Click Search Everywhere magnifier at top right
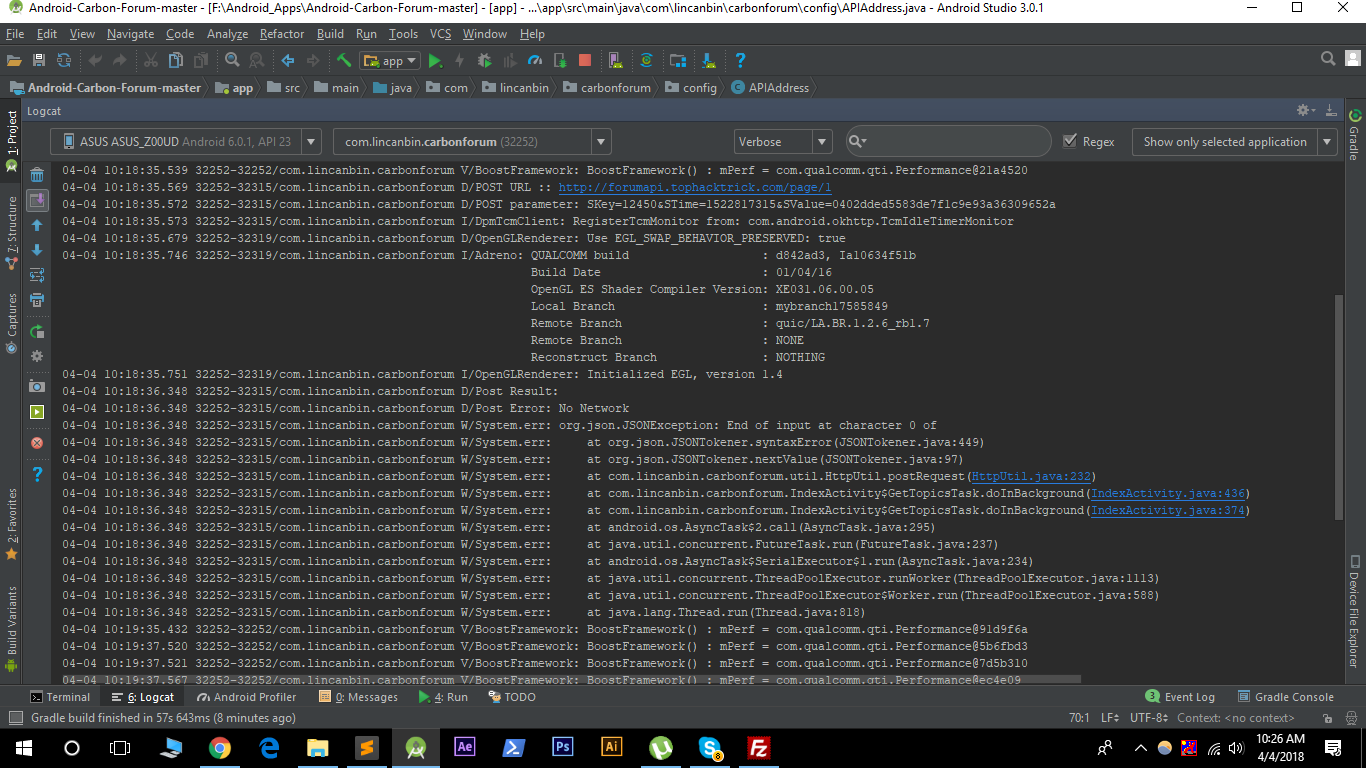Viewport: 1366px width, 768px height. pos(1328,59)
